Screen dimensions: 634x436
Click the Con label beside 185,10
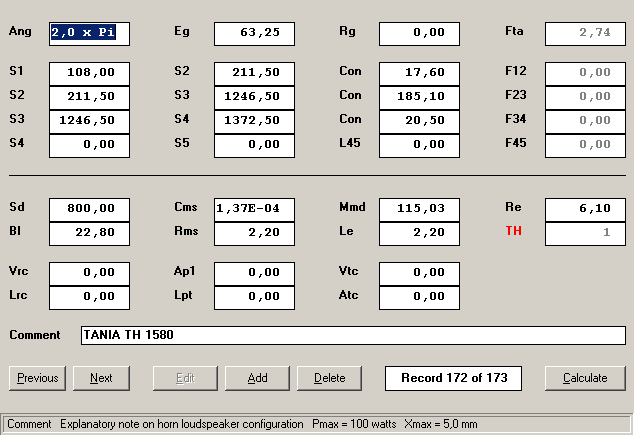pos(350,95)
